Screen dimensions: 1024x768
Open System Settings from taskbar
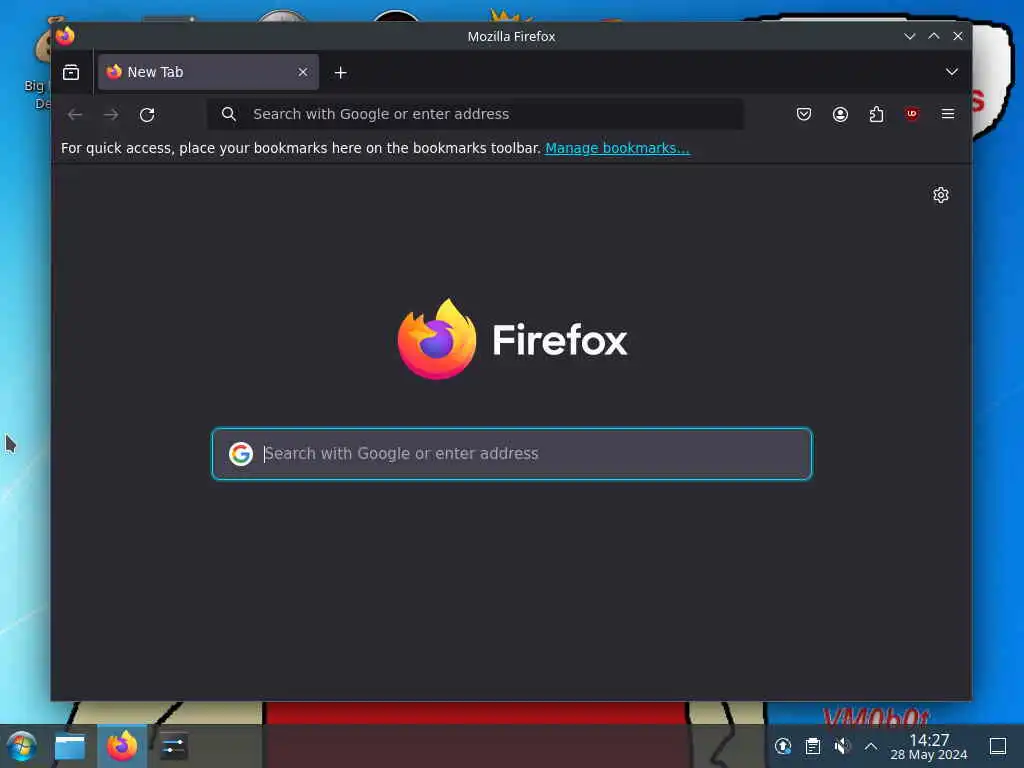(173, 746)
